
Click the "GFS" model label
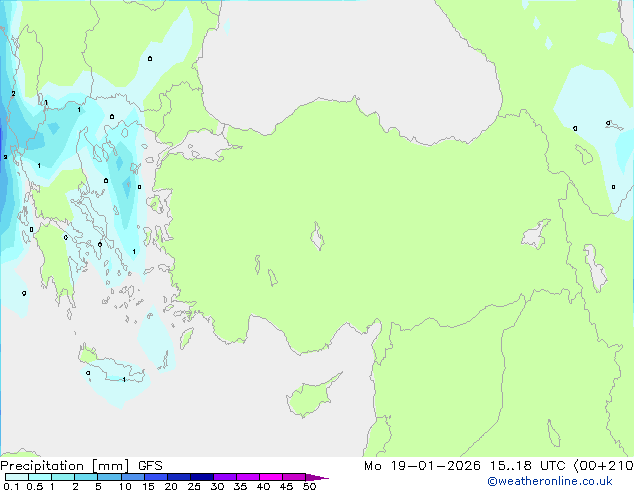[150, 466]
